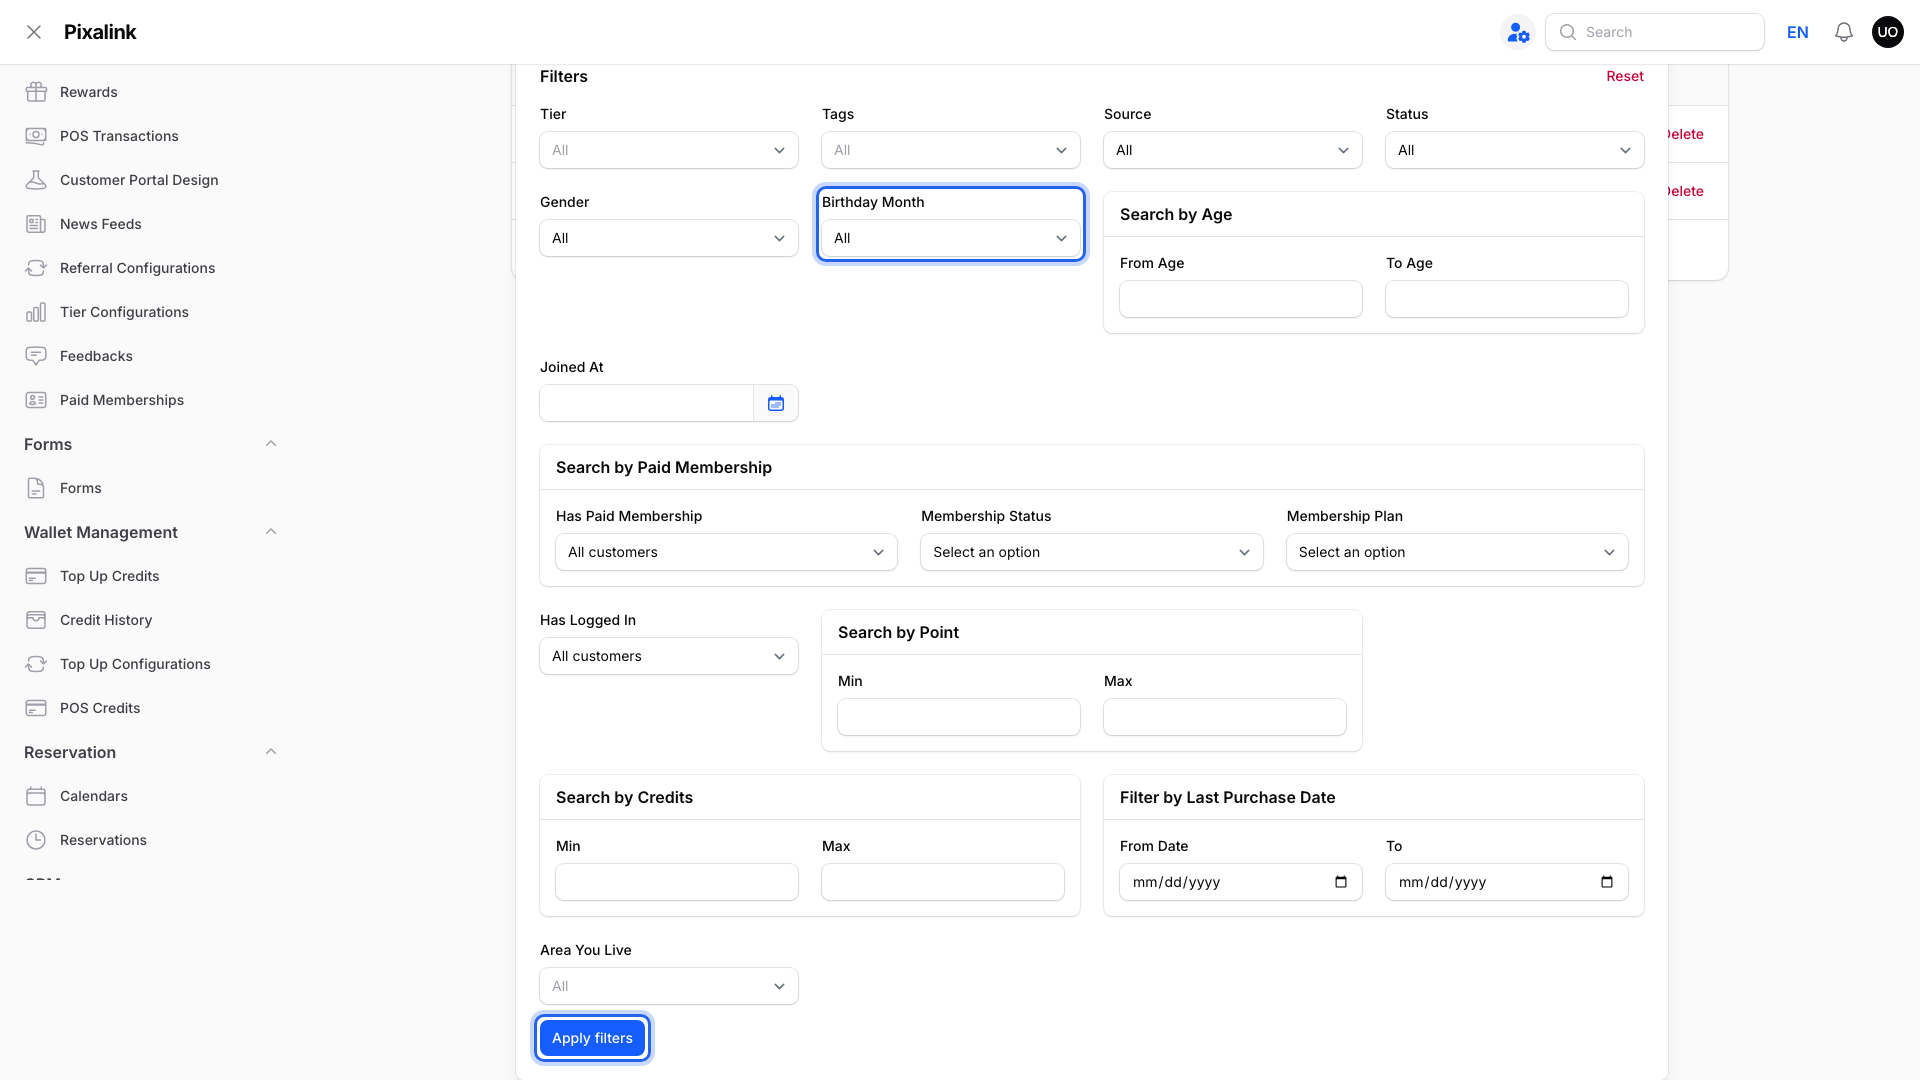Open the Birthday Month dropdown

951,238
